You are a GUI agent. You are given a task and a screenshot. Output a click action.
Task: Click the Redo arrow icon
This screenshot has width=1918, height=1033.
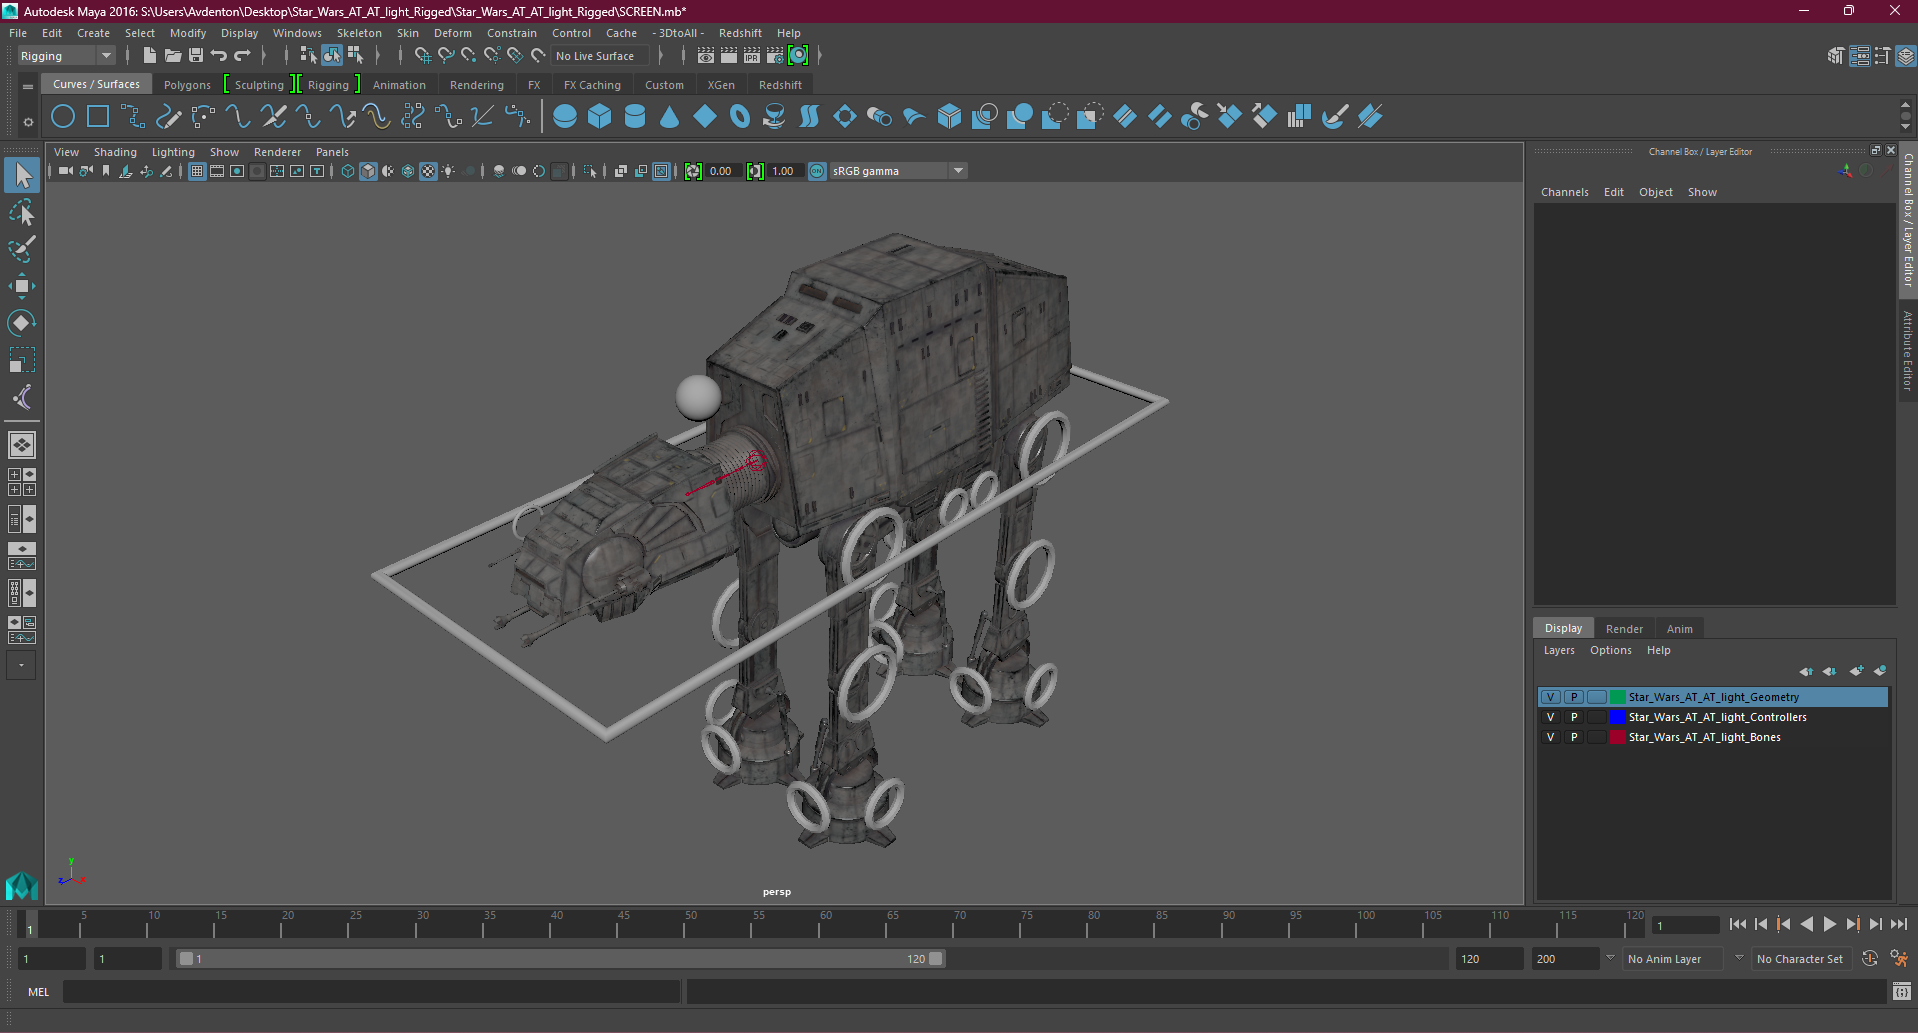pyautogui.click(x=242, y=56)
